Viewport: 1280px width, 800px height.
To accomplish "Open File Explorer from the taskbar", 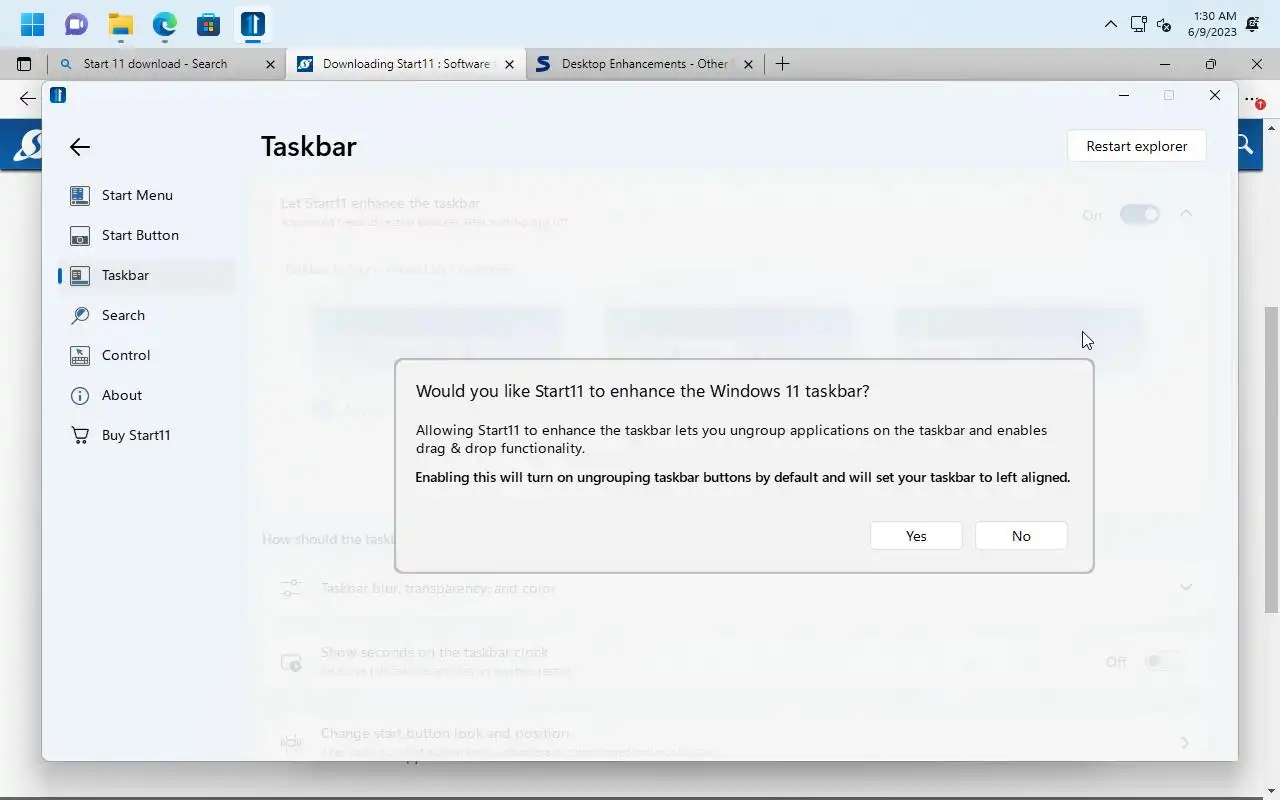I will point(120,24).
